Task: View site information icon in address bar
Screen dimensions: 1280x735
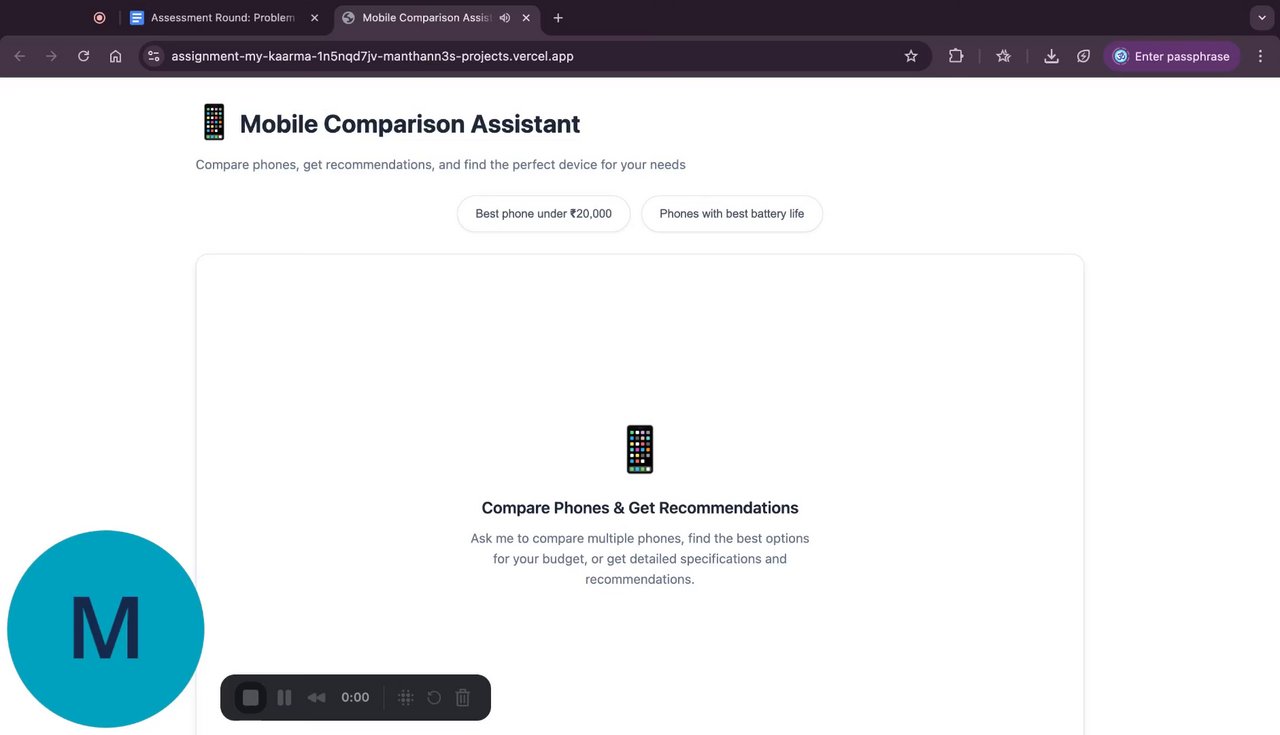Action: pyautogui.click(x=153, y=56)
